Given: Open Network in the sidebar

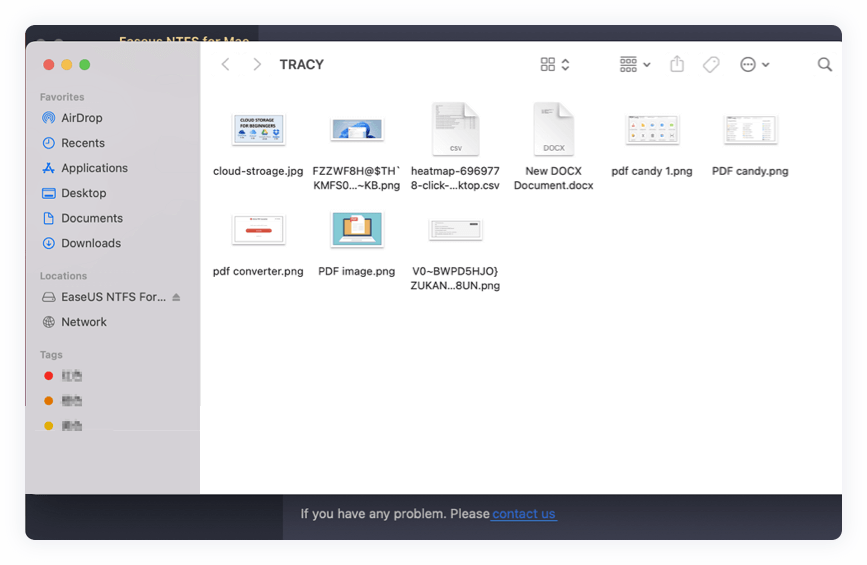Looking at the screenshot, I should [75, 322].
